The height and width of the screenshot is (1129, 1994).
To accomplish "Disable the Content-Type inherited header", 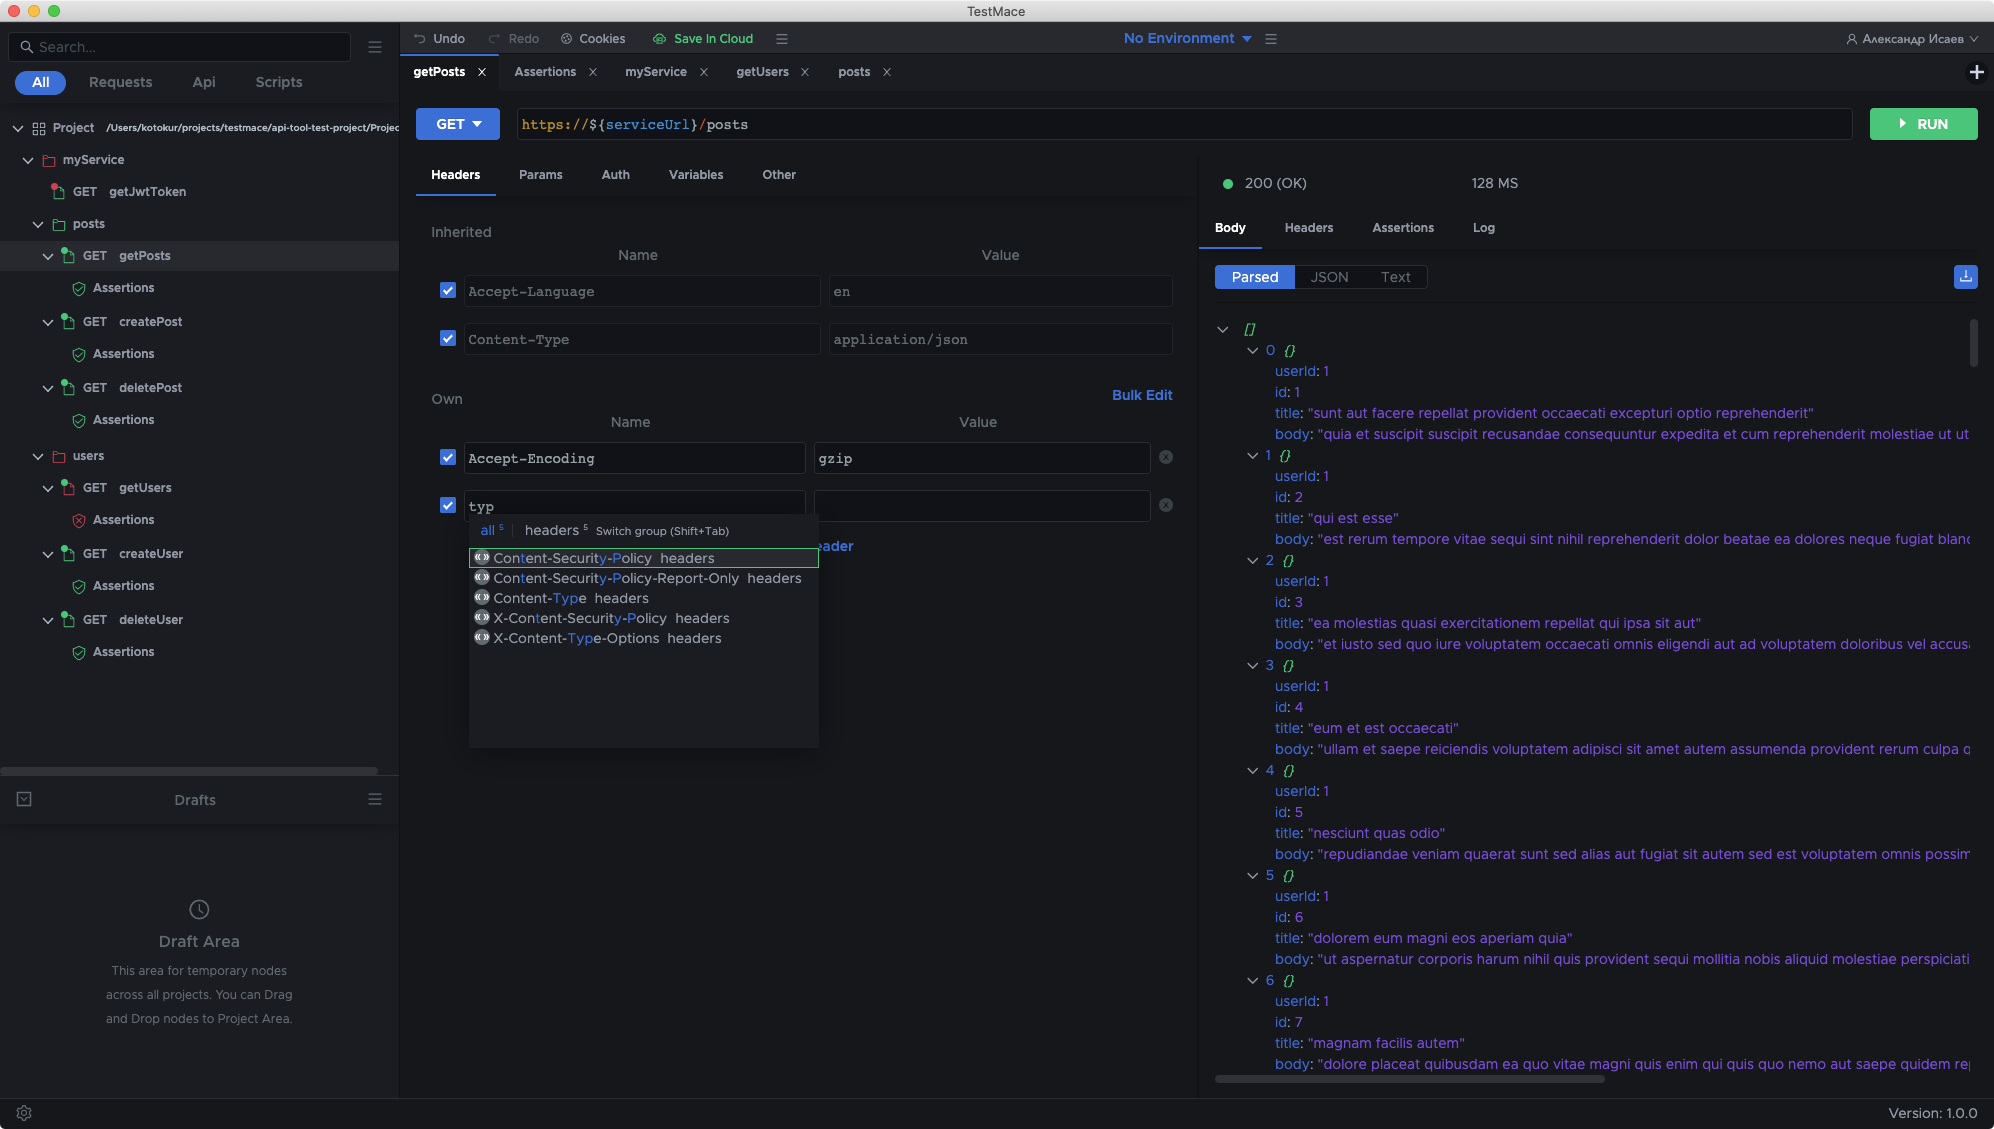I will pyautogui.click(x=448, y=339).
